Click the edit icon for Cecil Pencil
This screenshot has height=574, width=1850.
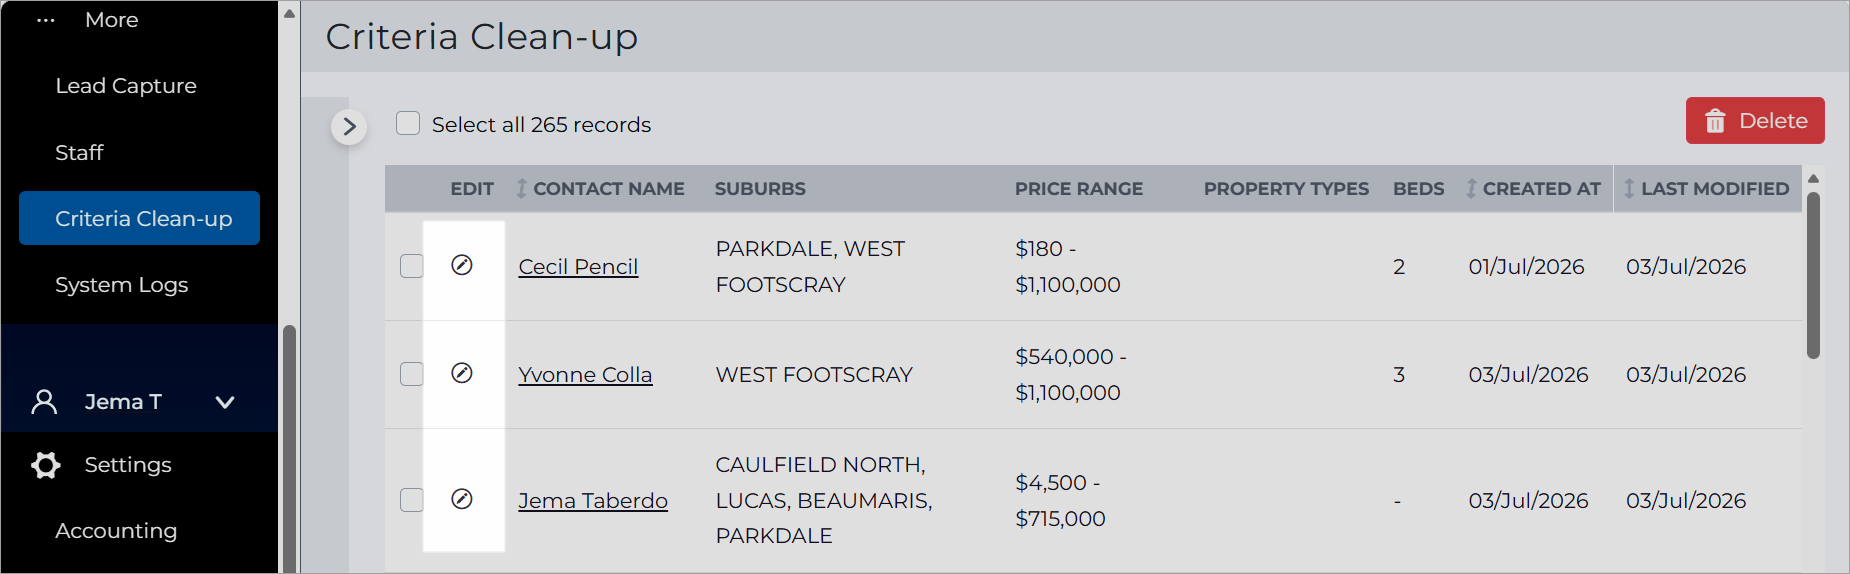click(x=462, y=265)
